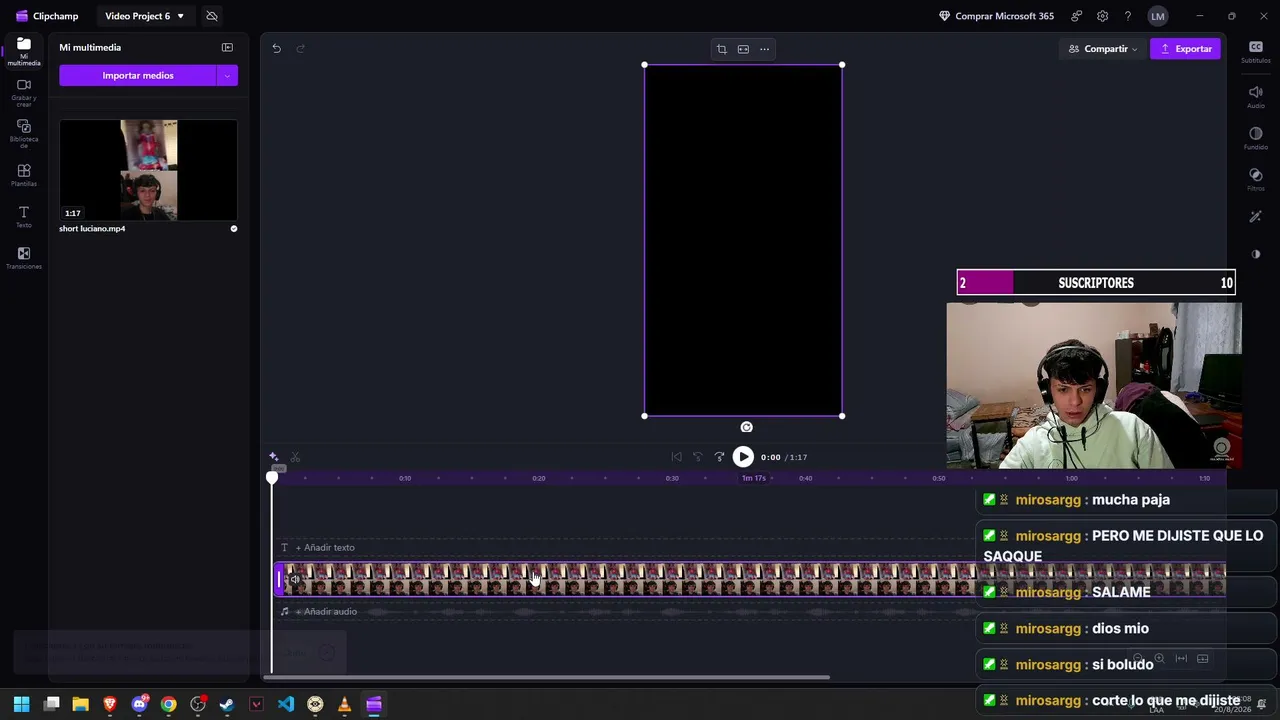Click the Importar medios button
Viewport: 1280px width, 720px height.
[138, 76]
